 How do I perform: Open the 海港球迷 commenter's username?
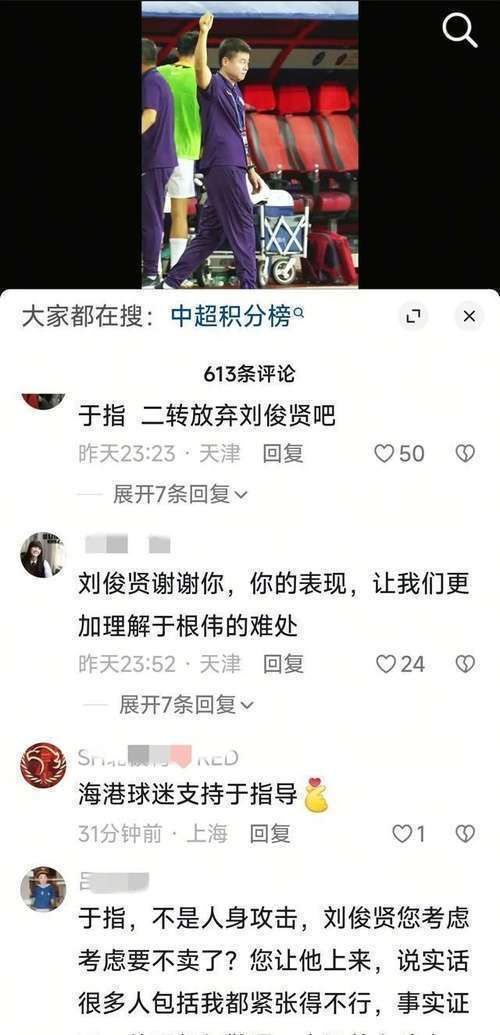[x=158, y=758]
